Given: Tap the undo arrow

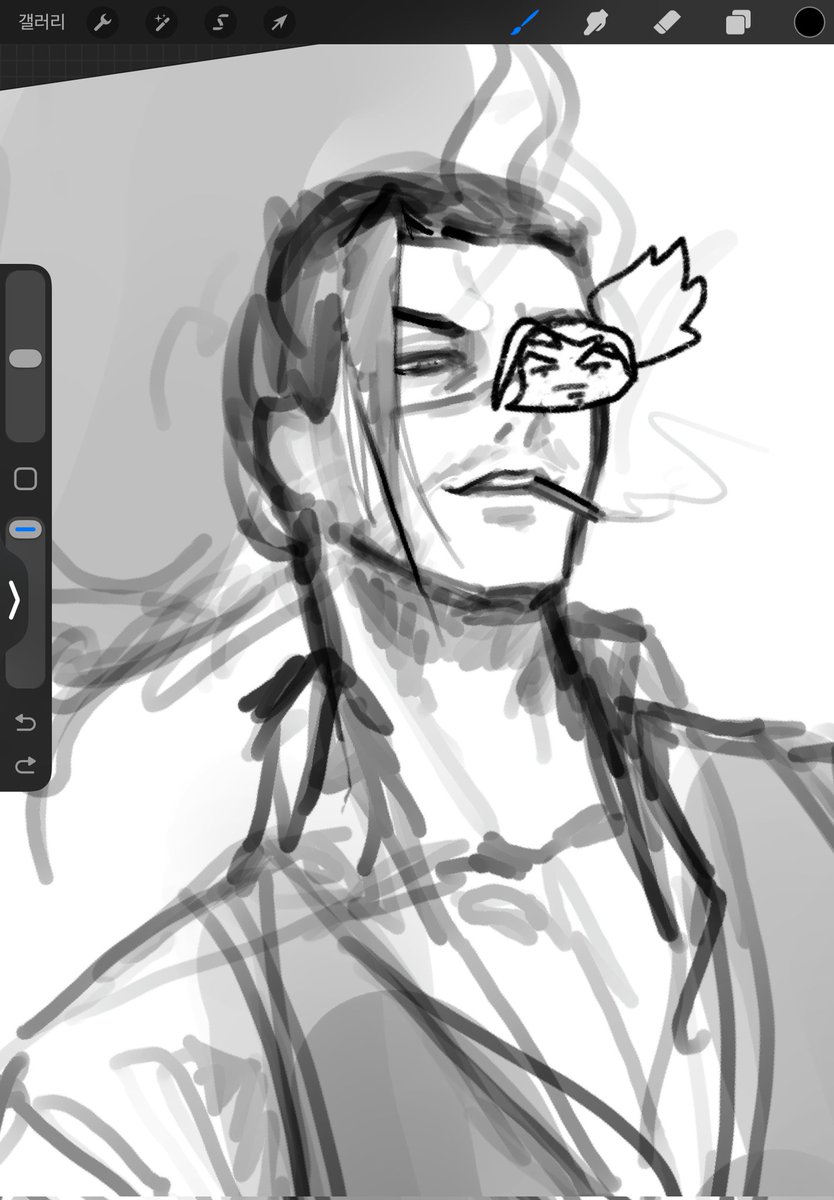Looking at the screenshot, I should [25, 722].
